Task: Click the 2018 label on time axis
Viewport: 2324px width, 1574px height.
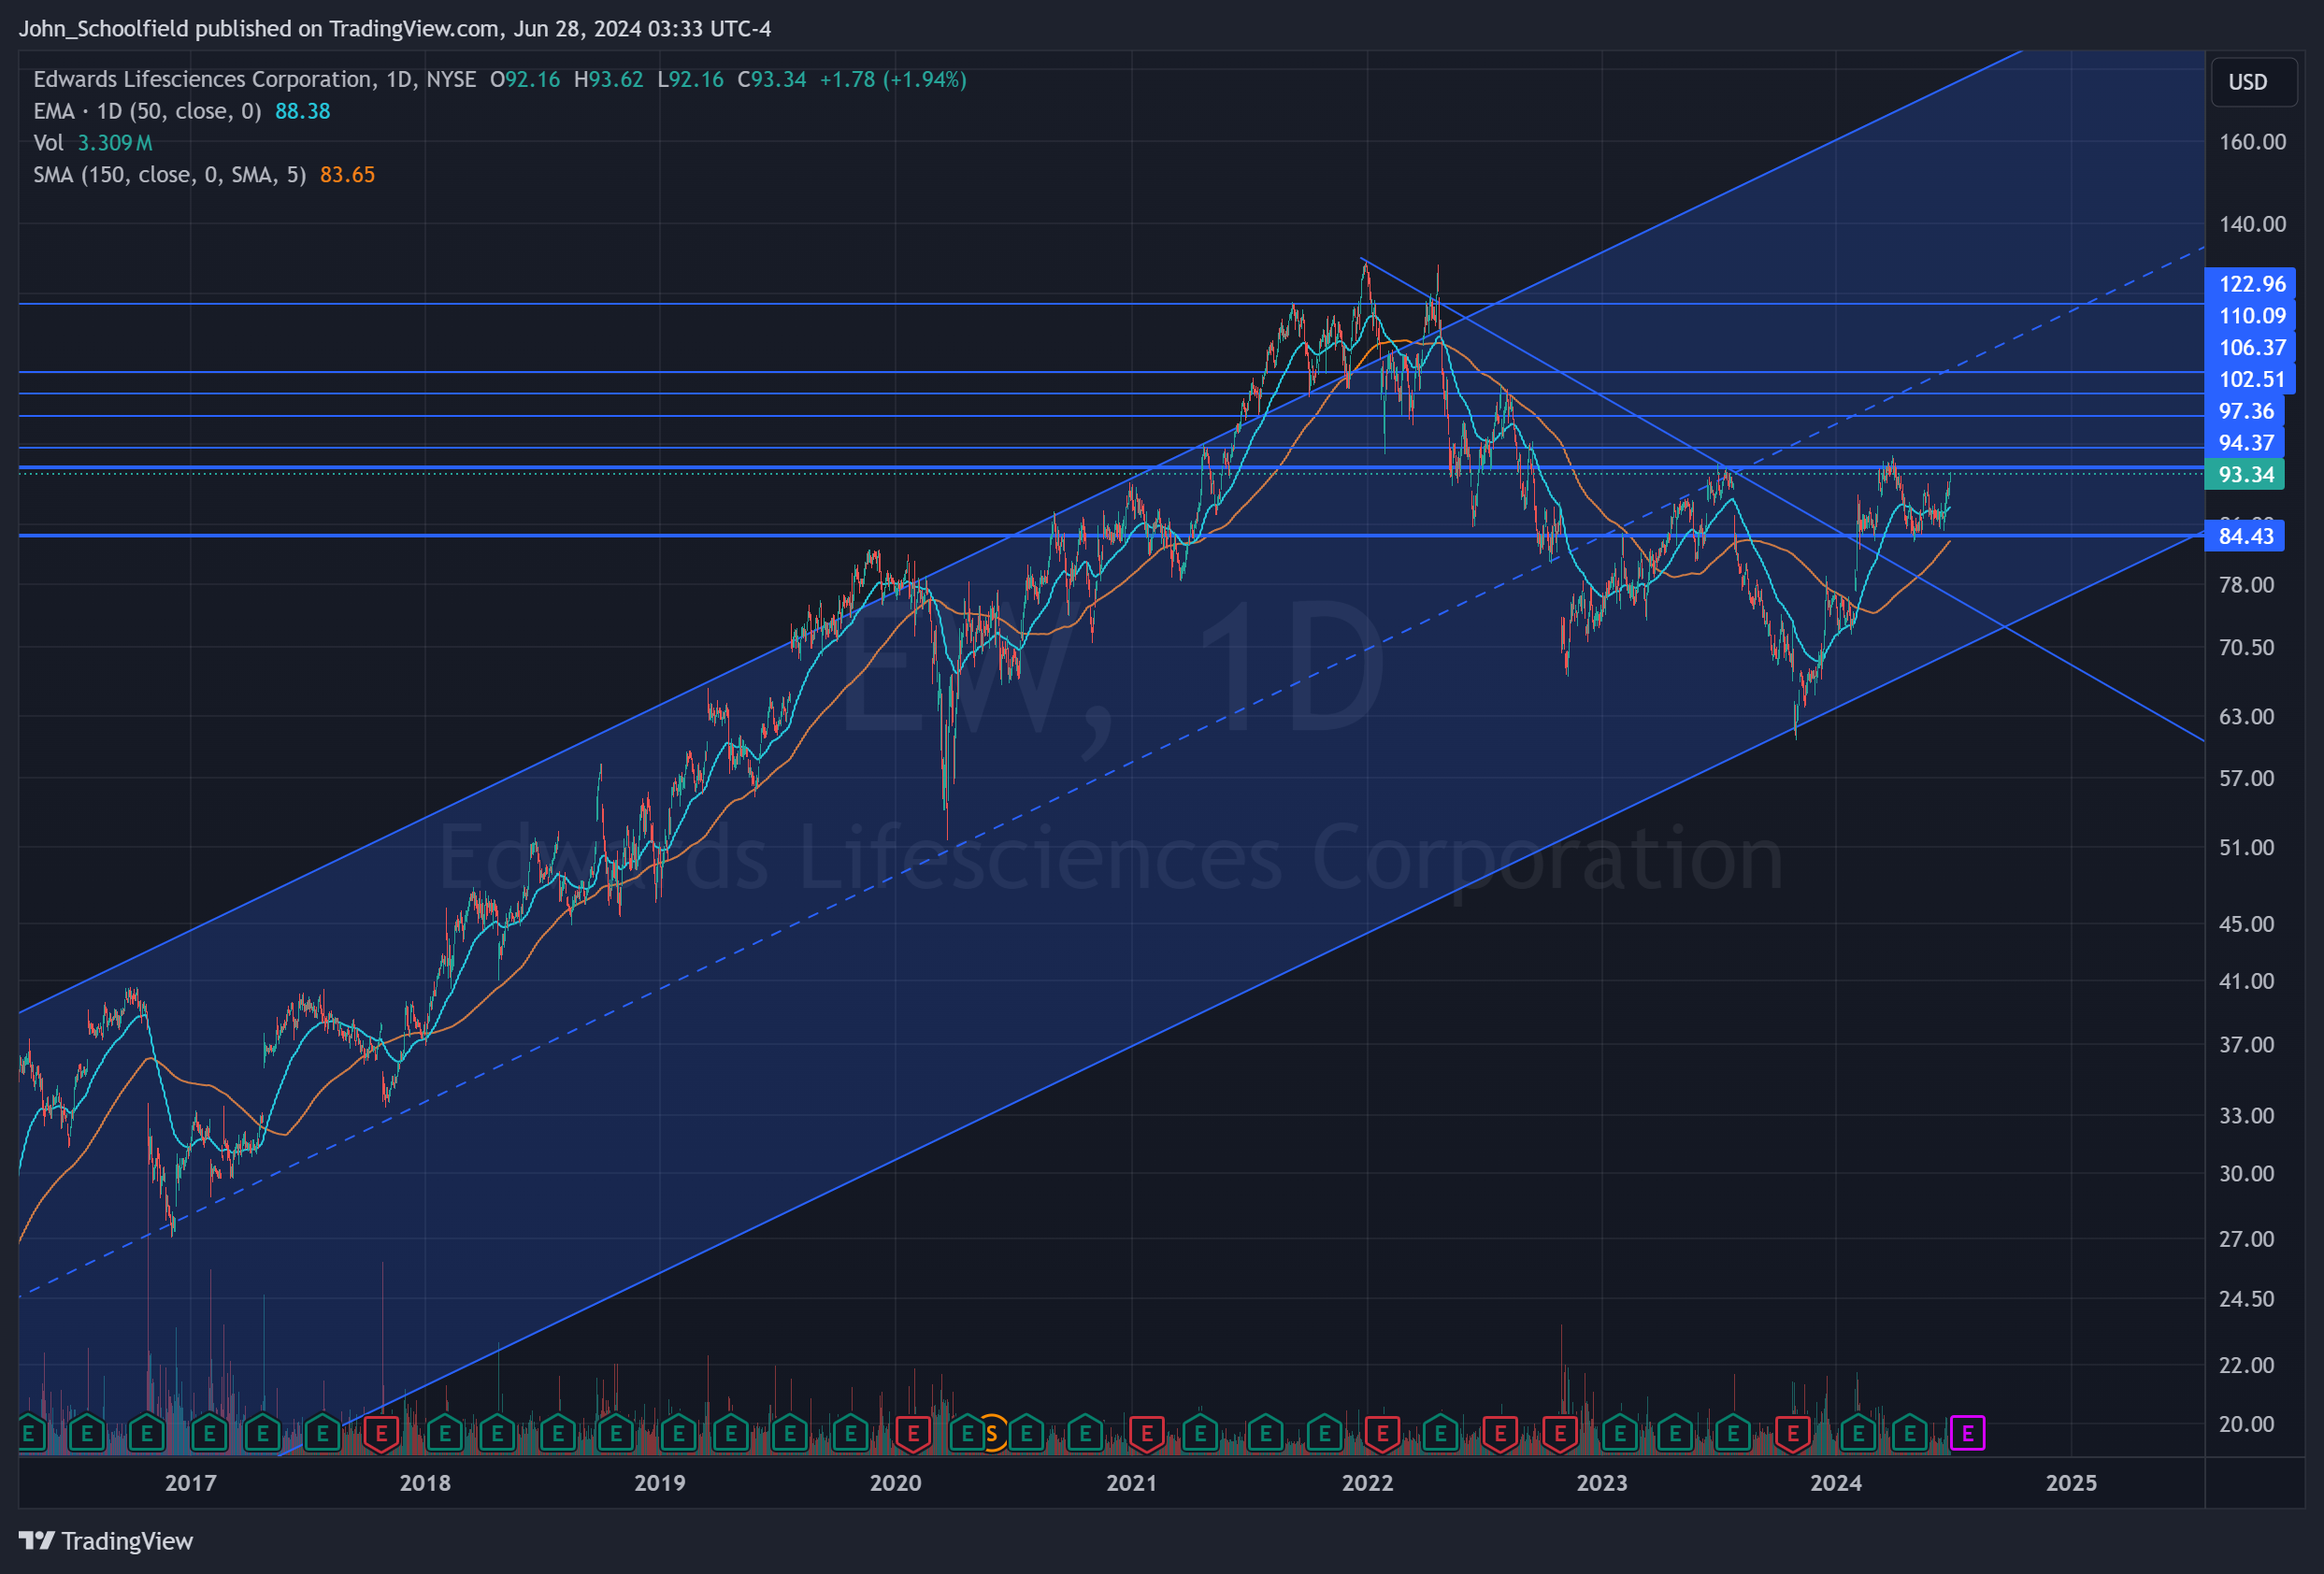Action: tap(425, 1483)
